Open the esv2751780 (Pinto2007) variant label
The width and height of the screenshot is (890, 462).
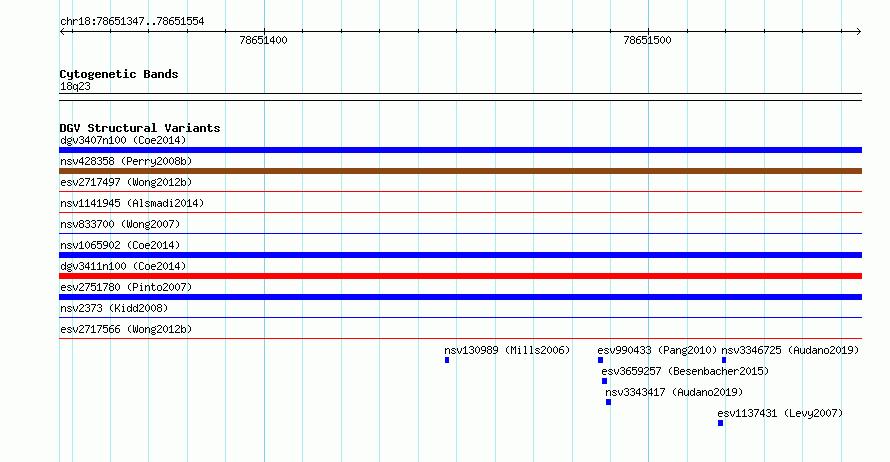click(x=126, y=287)
